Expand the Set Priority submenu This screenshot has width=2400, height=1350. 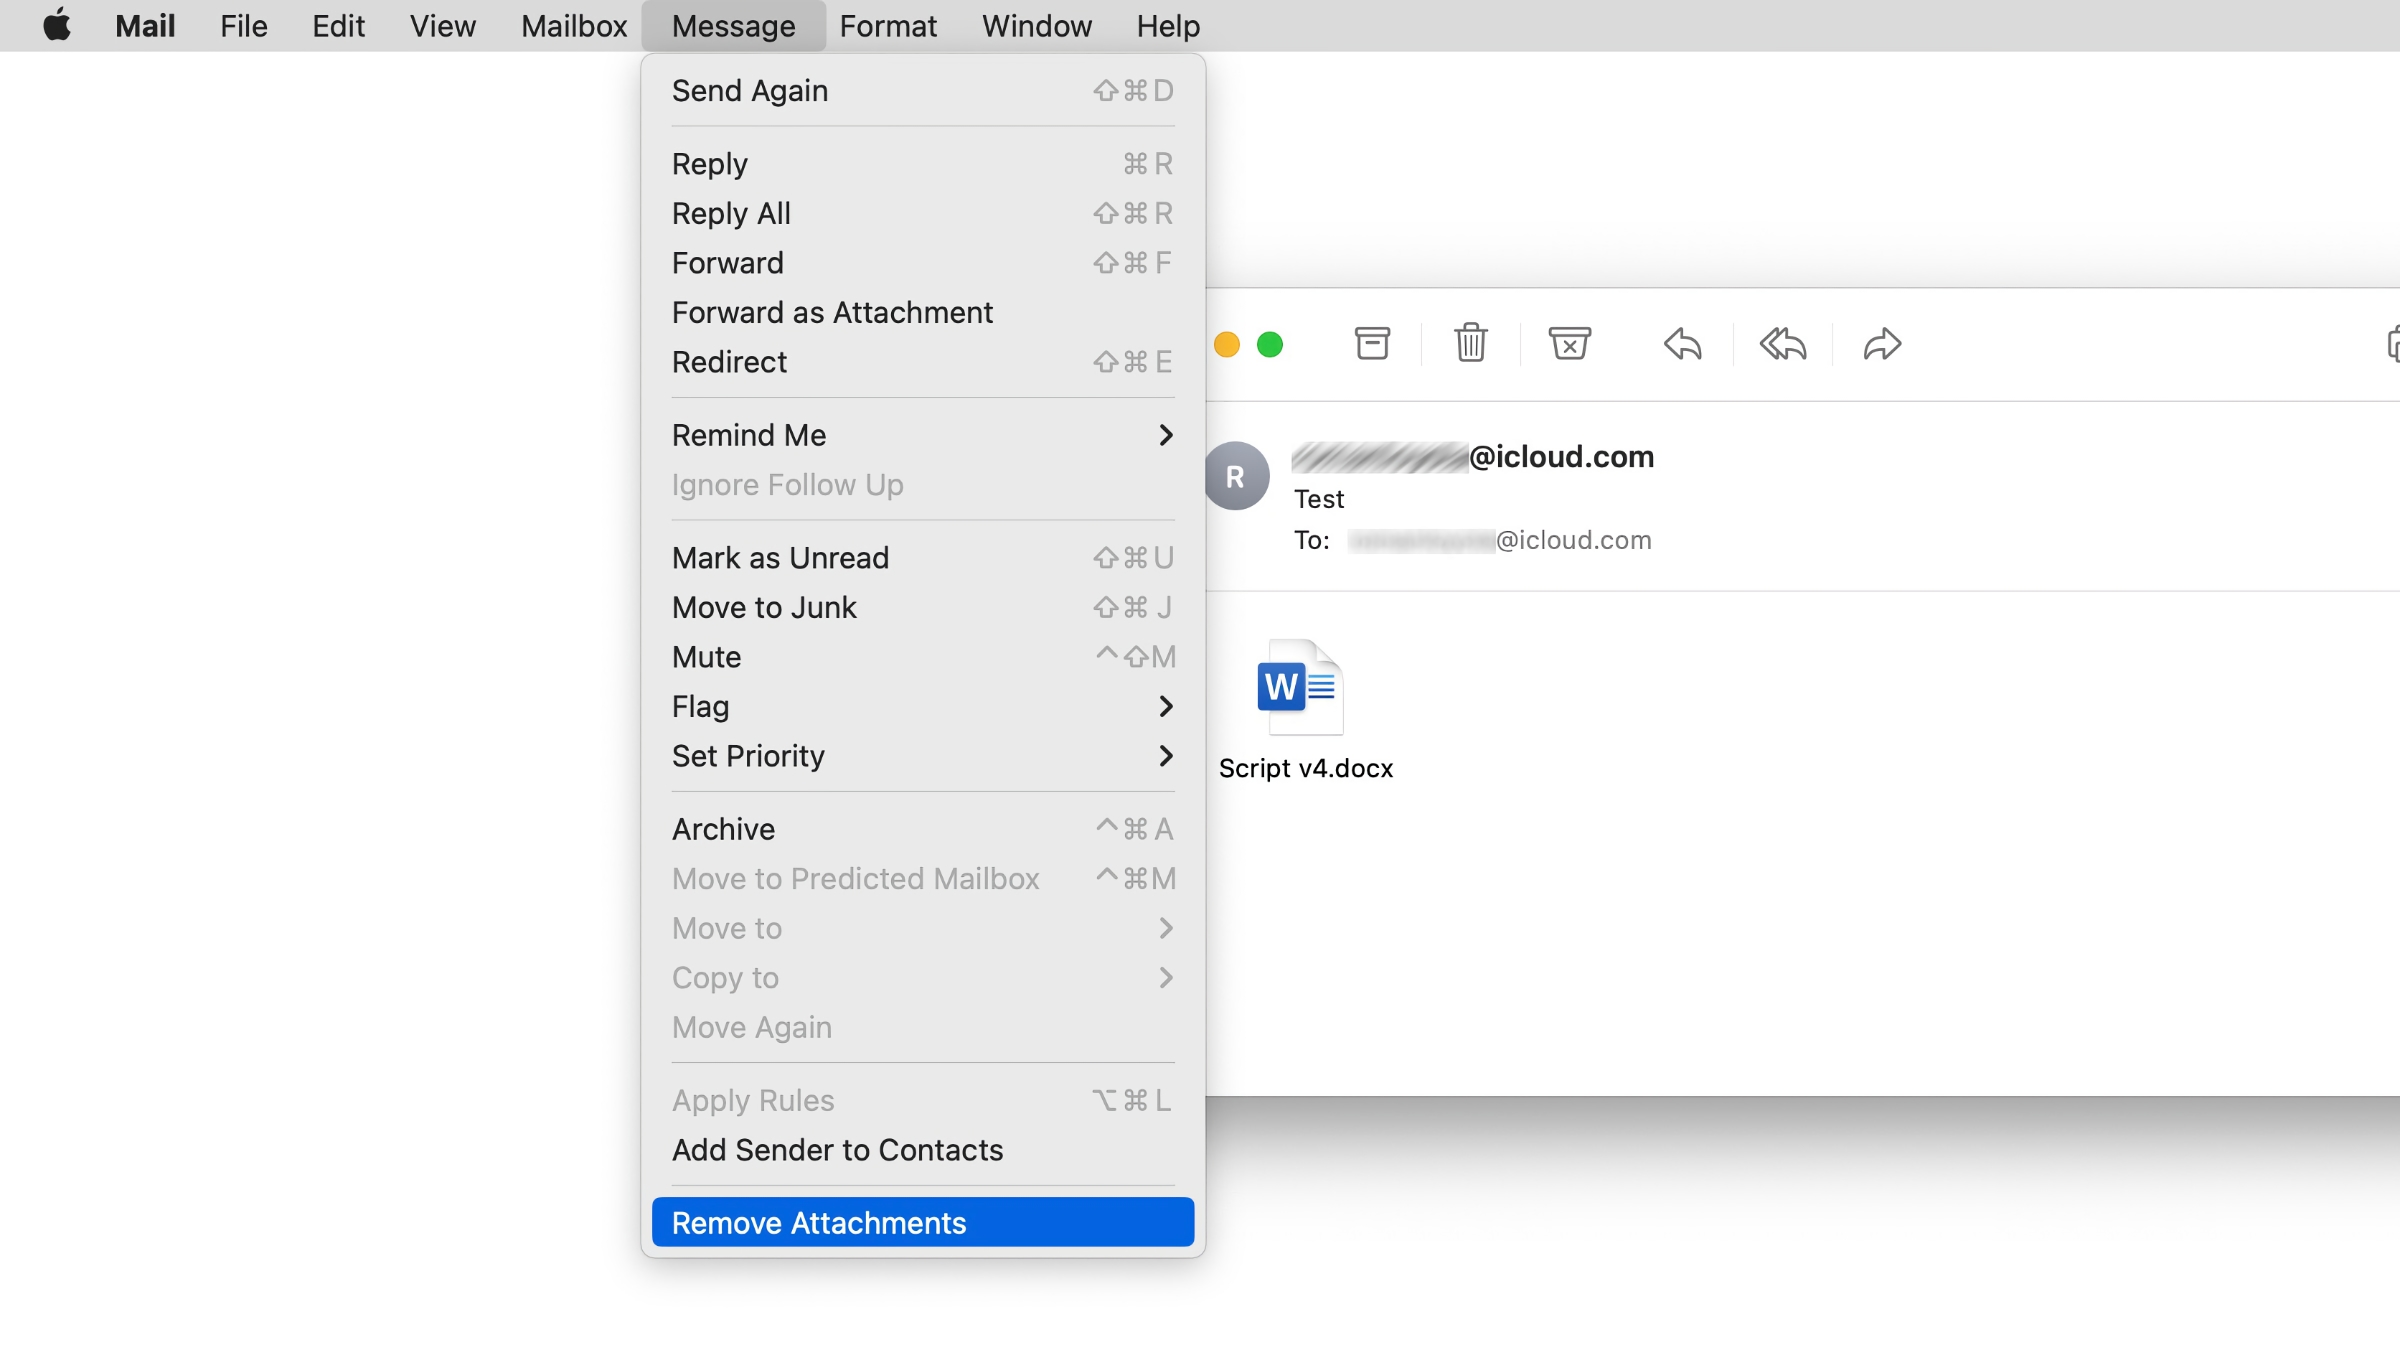[x=748, y=756]
